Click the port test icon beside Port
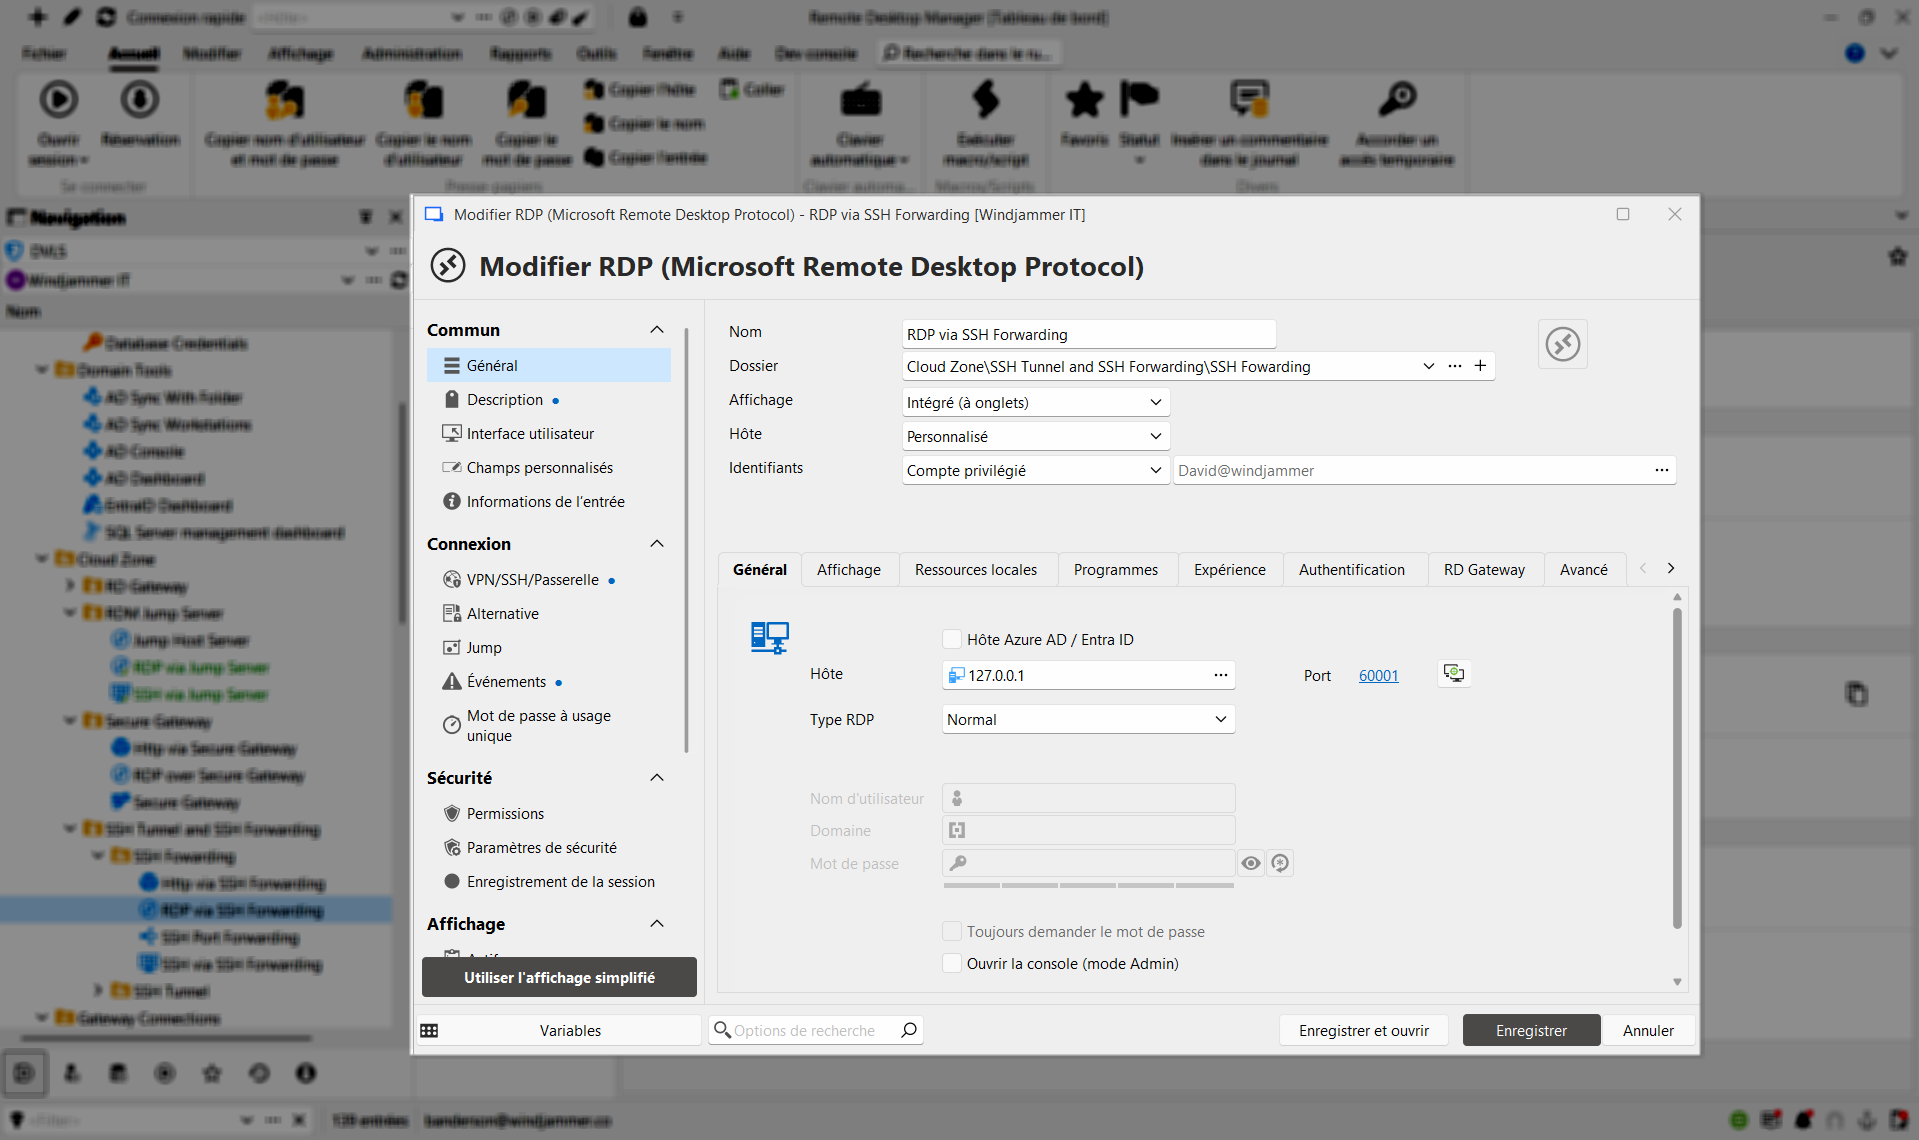1919x1140 pixels. (x=1453, y=674)
